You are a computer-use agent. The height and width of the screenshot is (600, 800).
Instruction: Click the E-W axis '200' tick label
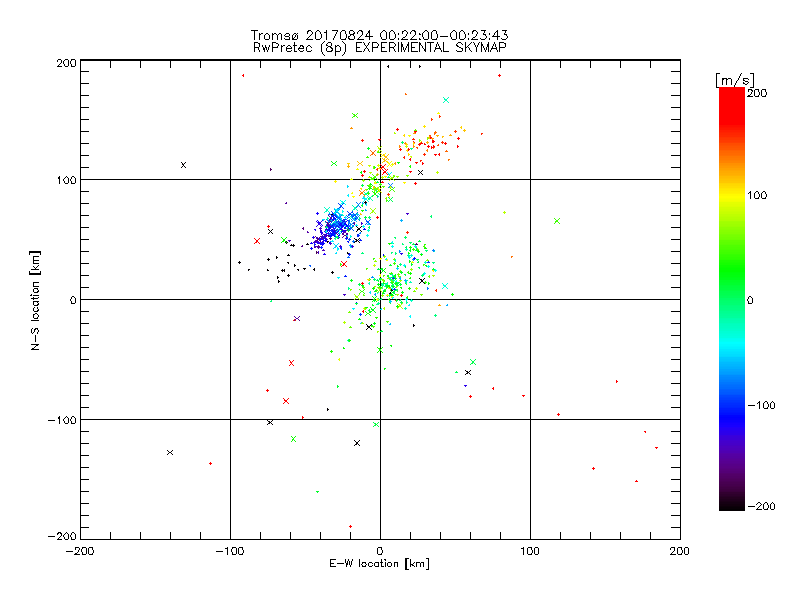680,551
